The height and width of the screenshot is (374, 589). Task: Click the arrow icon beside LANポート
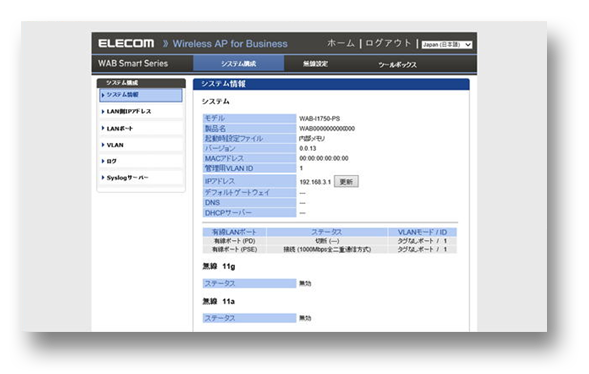(x=103, y=128)
